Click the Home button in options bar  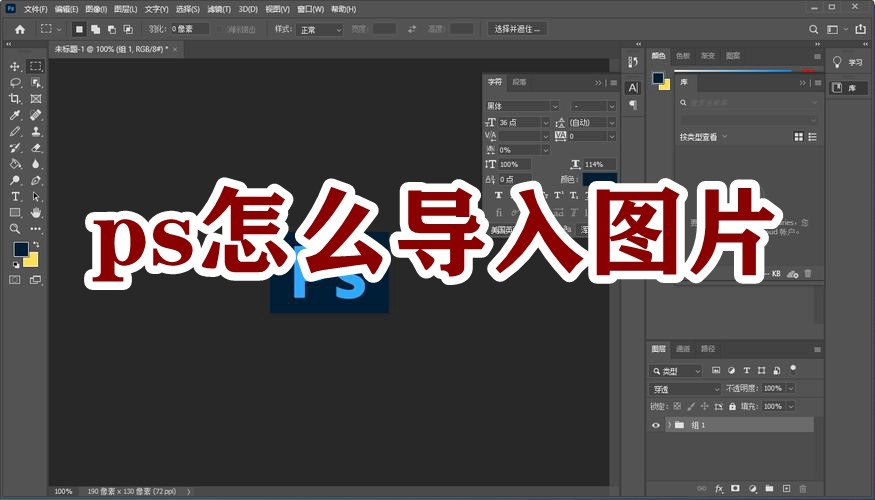click(20, 30)
